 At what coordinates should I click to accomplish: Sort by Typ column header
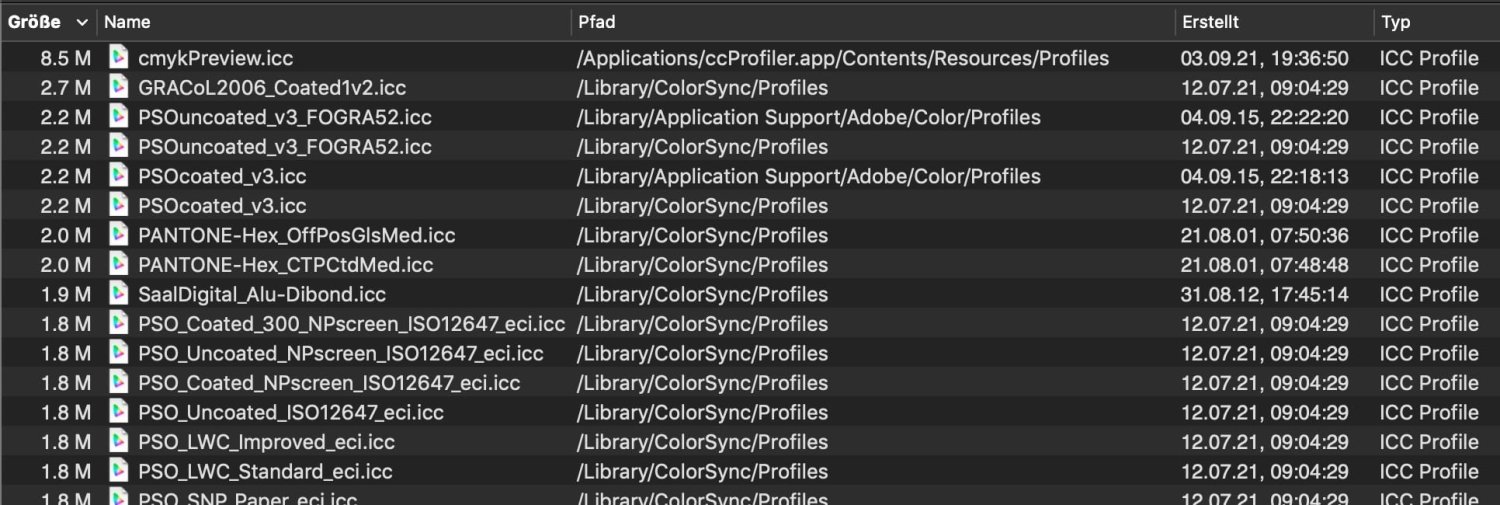tap(1396, 22)
